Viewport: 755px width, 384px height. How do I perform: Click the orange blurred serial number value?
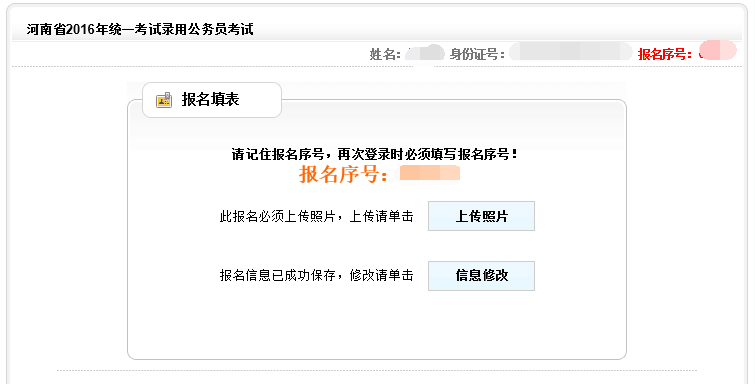[x=427, y=173]
